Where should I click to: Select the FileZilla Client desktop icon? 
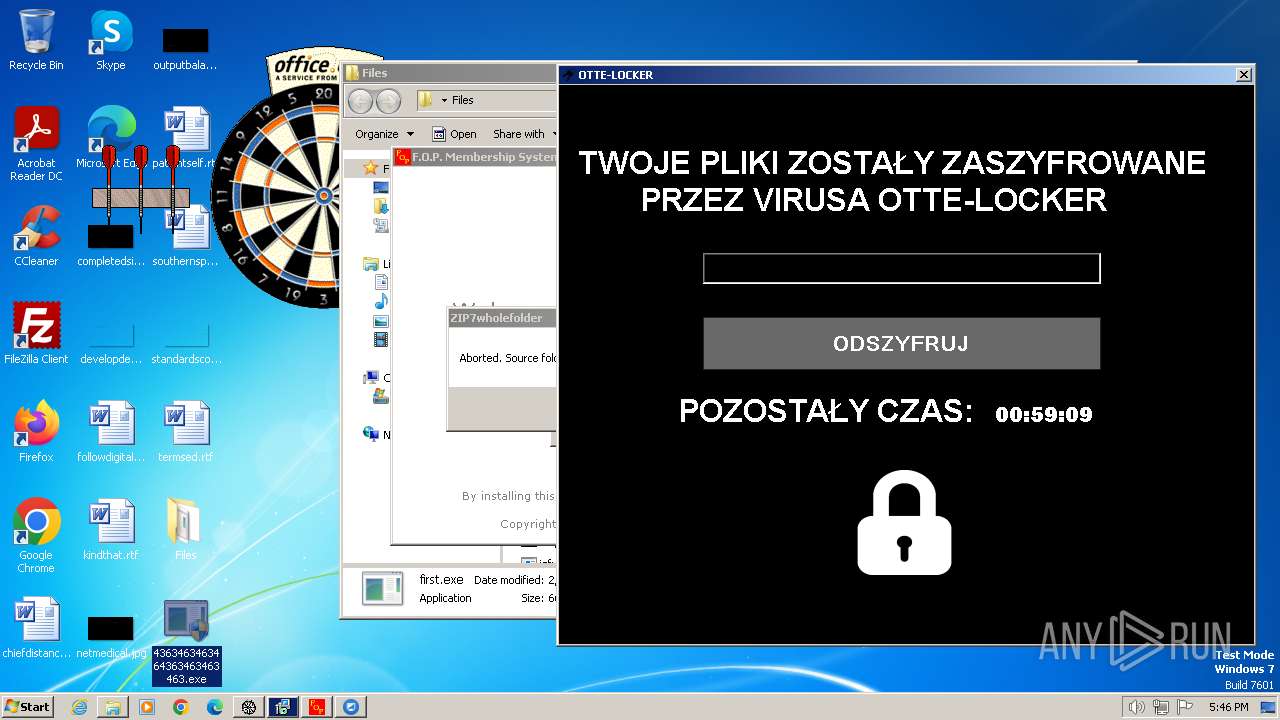pyautogui.click(x=36, y=334)
